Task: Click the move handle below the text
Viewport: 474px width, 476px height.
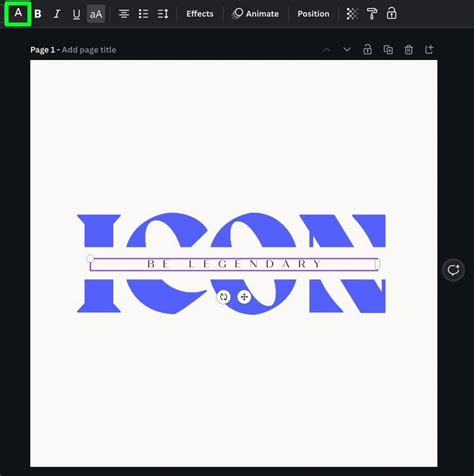Action: tap(244, 297)
